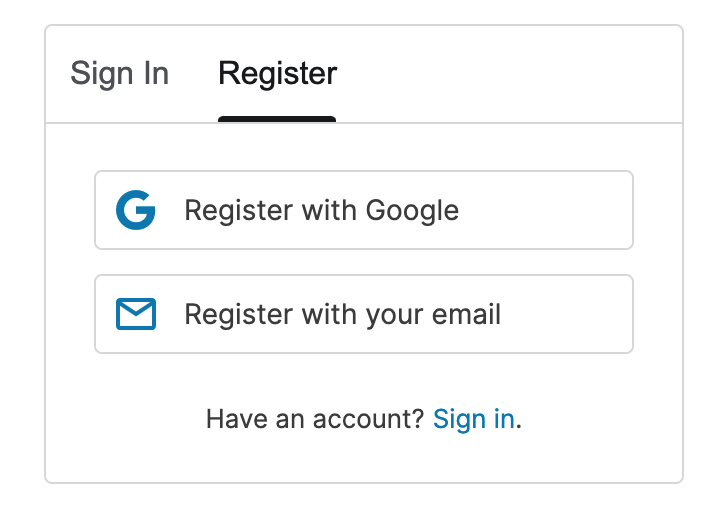724x518 pixels.
Task: Choose Google as the registration method
Action: point(364,210)
